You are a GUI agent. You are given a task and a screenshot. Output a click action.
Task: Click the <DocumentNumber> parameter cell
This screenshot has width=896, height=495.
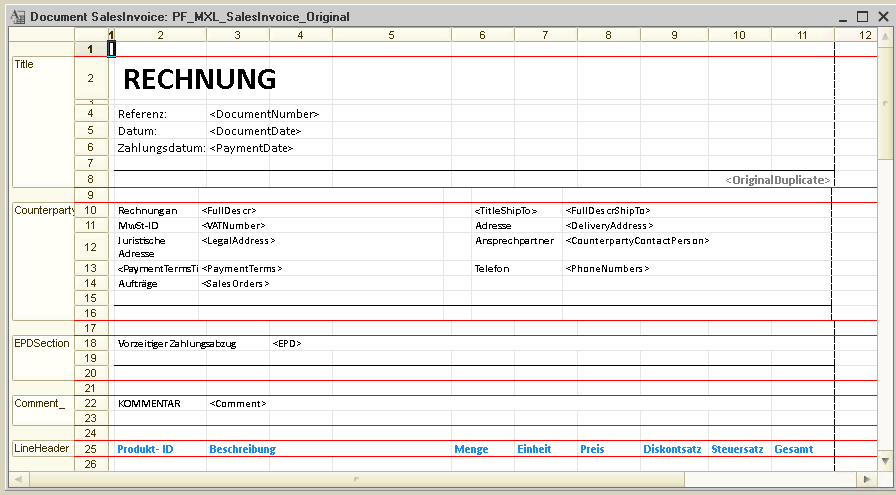pos(264,114)
